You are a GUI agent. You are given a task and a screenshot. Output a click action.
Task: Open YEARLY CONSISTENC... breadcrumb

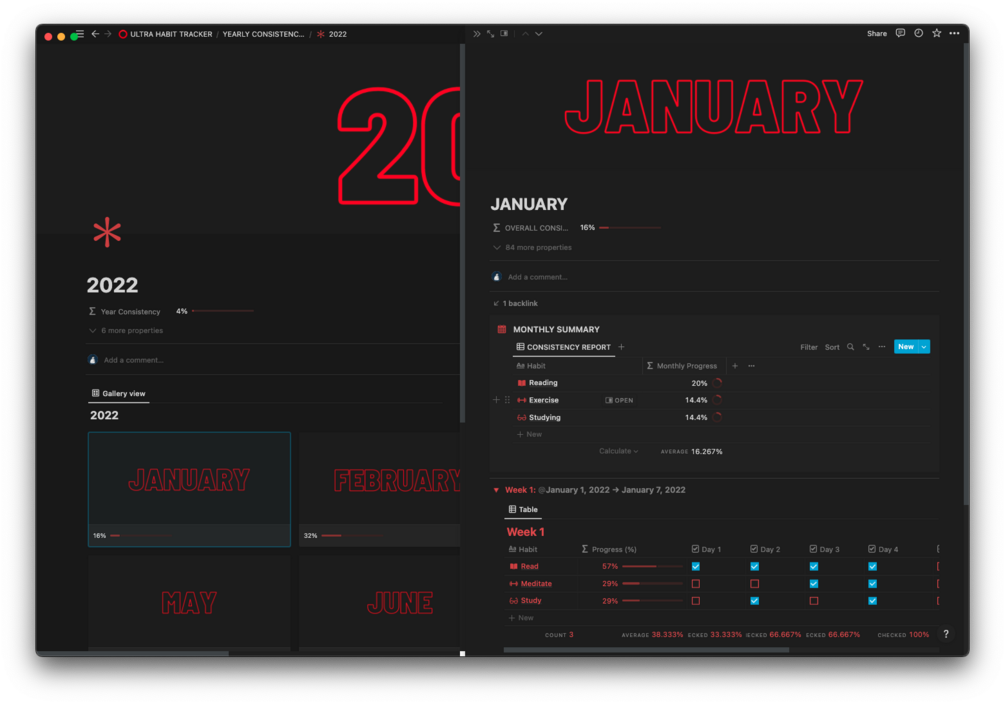[x=263, y=34]
